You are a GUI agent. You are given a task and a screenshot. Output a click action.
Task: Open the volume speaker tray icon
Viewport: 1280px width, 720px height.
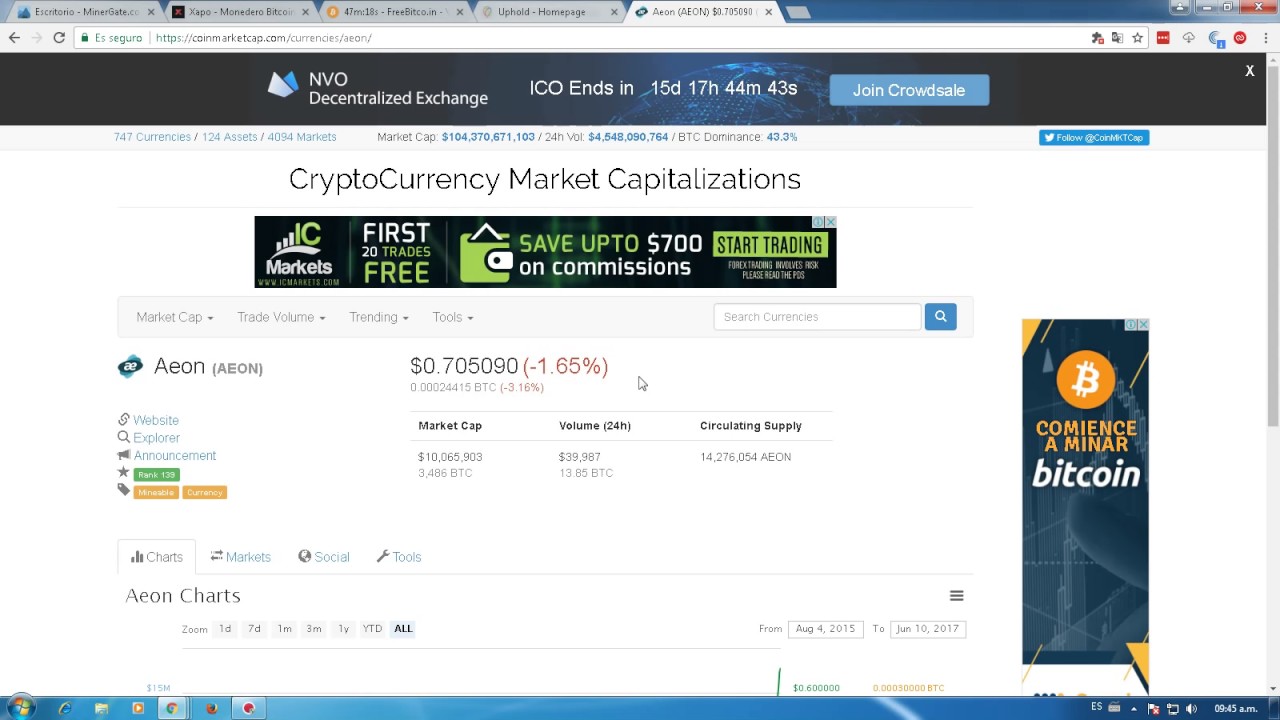pos(1191,709)
